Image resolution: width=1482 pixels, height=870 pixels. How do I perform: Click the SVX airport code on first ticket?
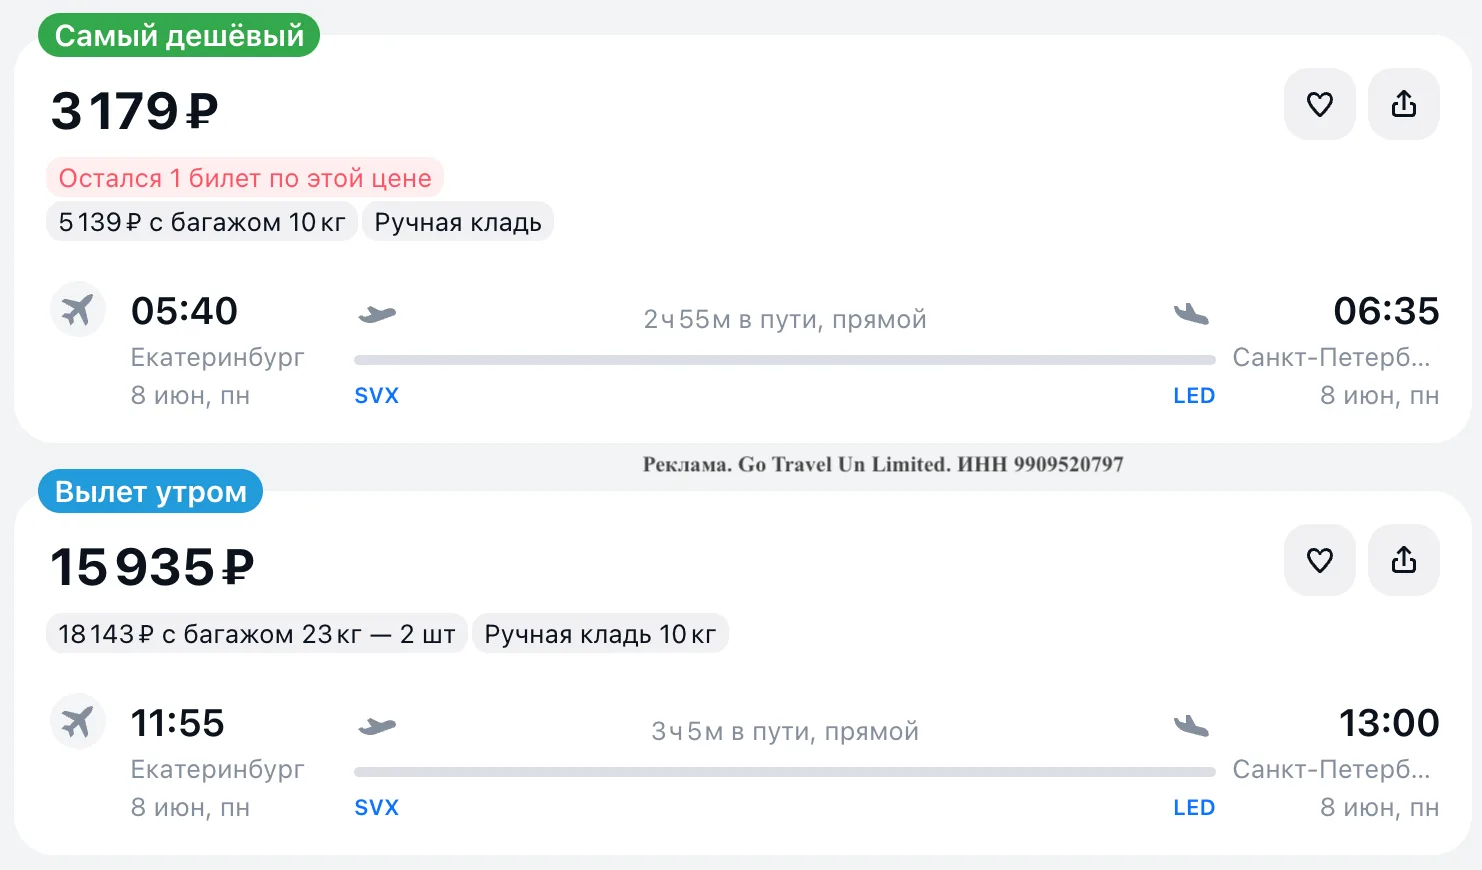pos(377,396)
